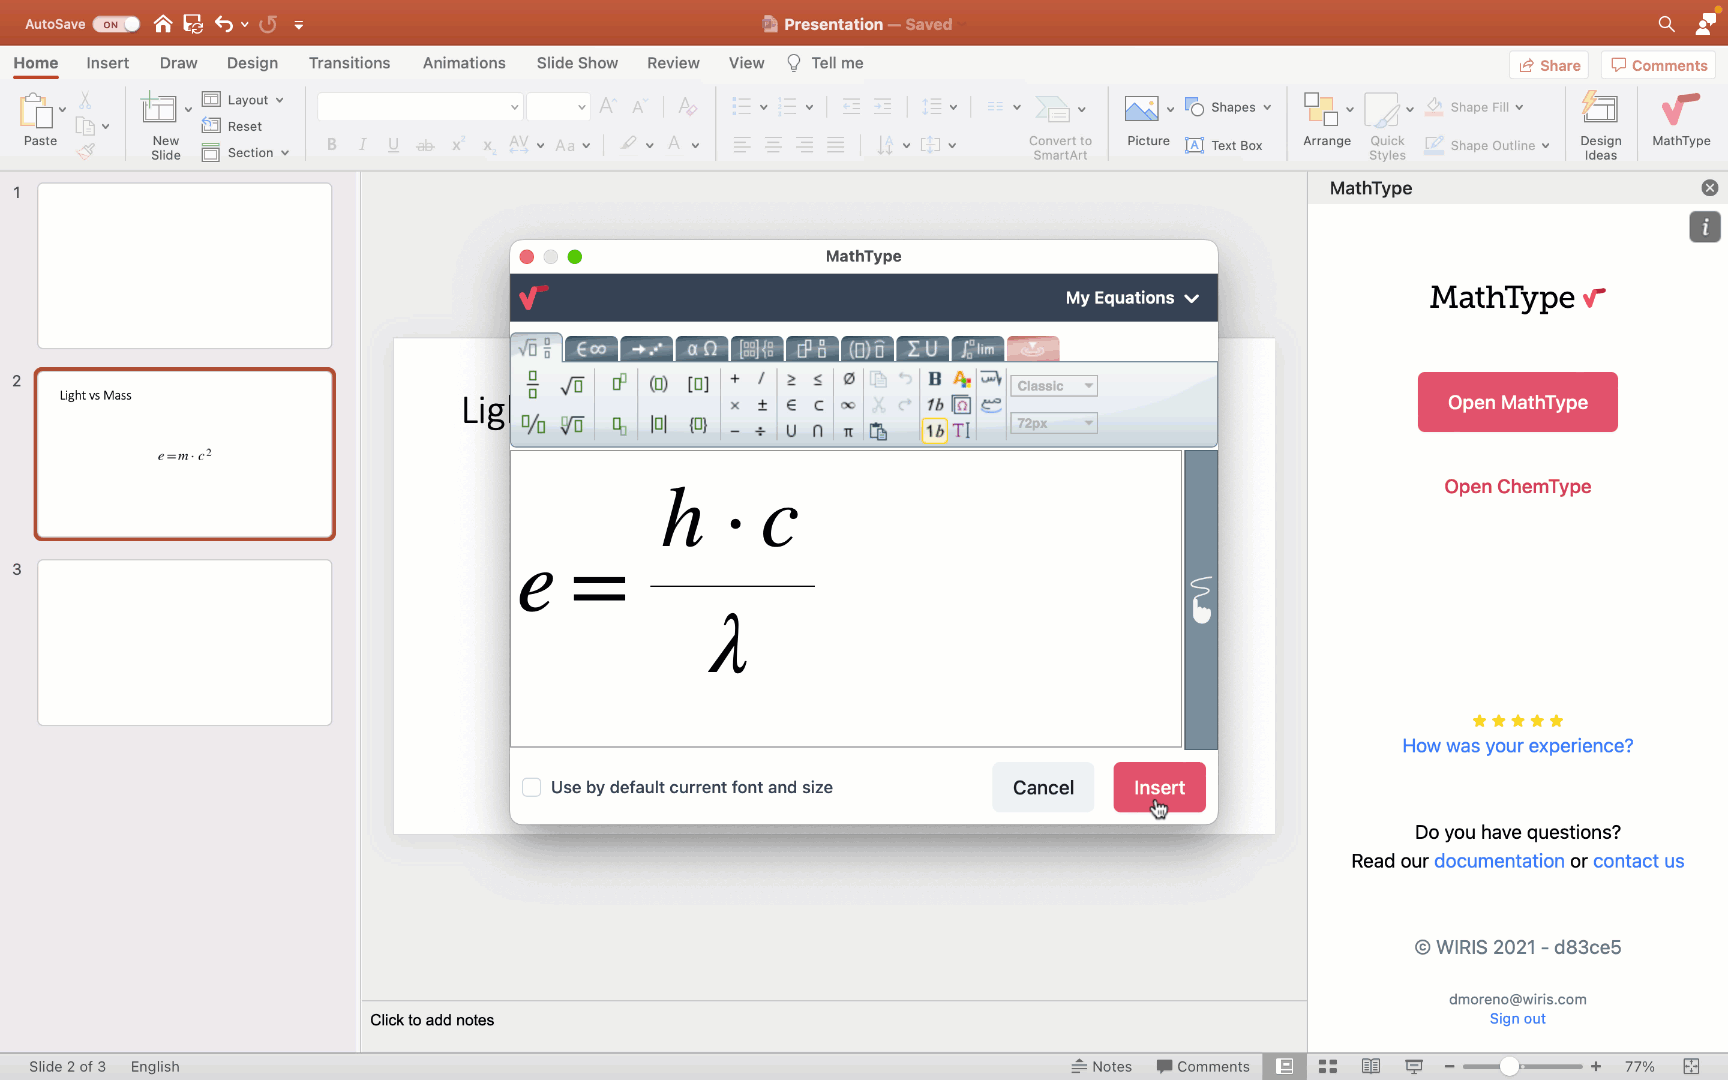Insert the pi symbol
The image size is (1728, 1080).
pos(848,431)
